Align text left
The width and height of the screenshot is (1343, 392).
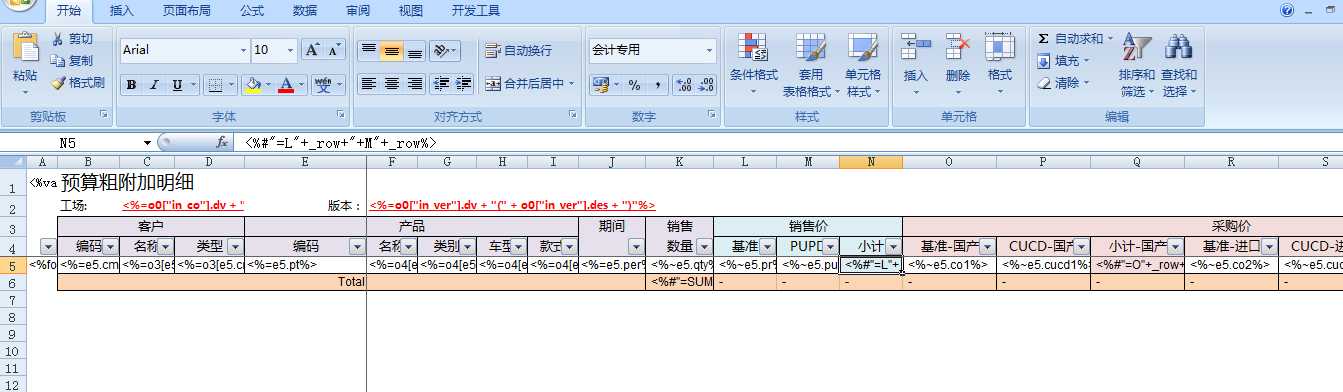point(368,84)
